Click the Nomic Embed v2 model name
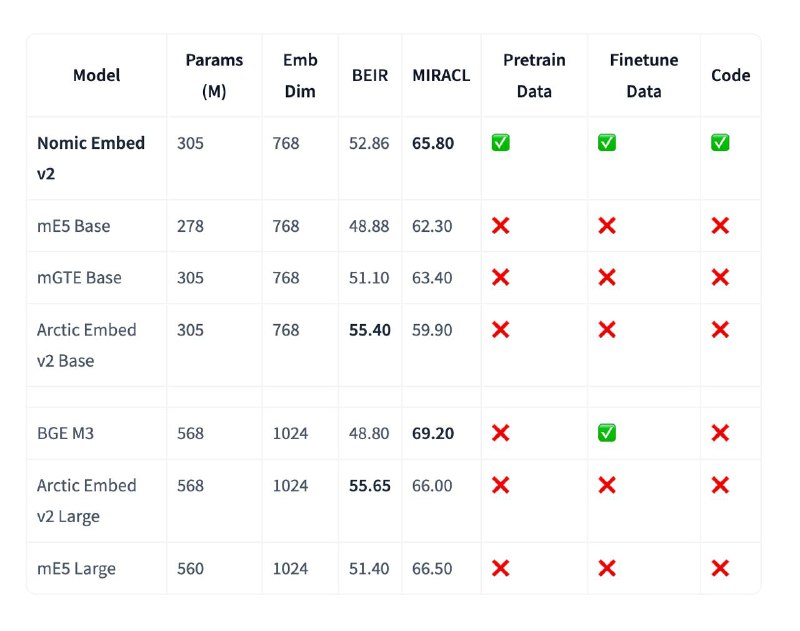This screenshot has width=800, height=631. 91,158
